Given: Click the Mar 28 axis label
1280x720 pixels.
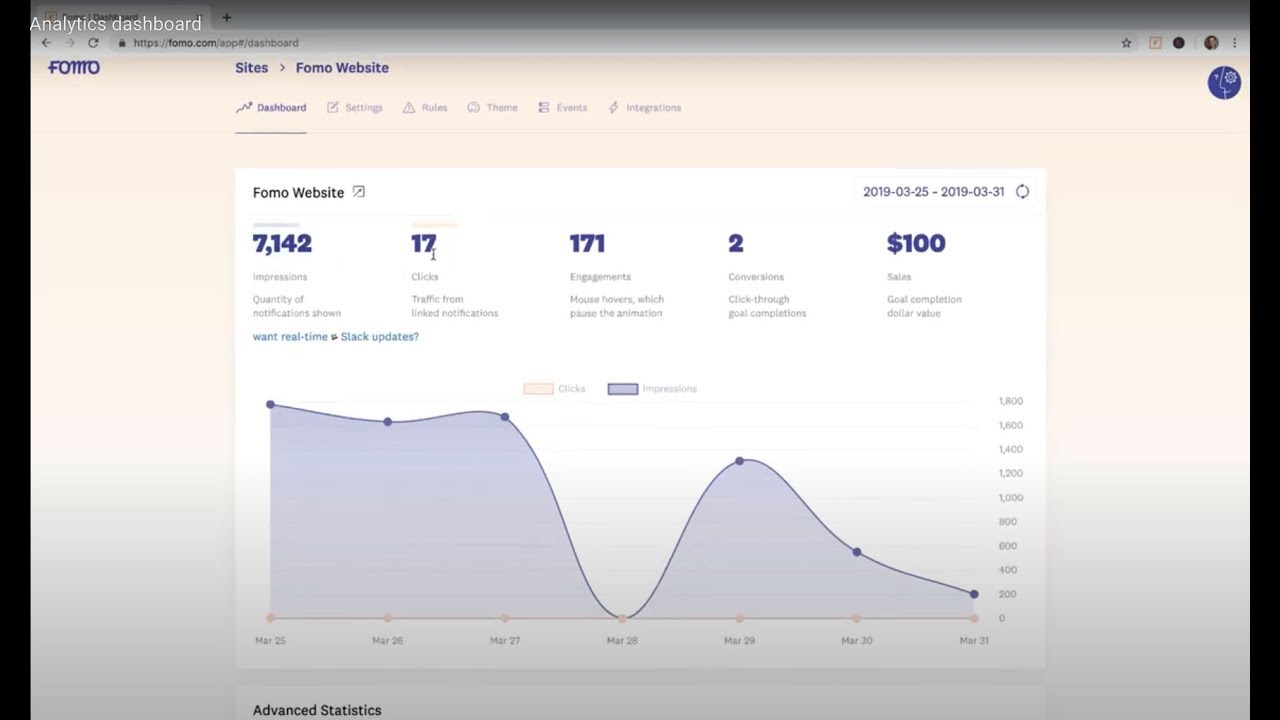Looking at the screenshot, I should pos(622,640).
